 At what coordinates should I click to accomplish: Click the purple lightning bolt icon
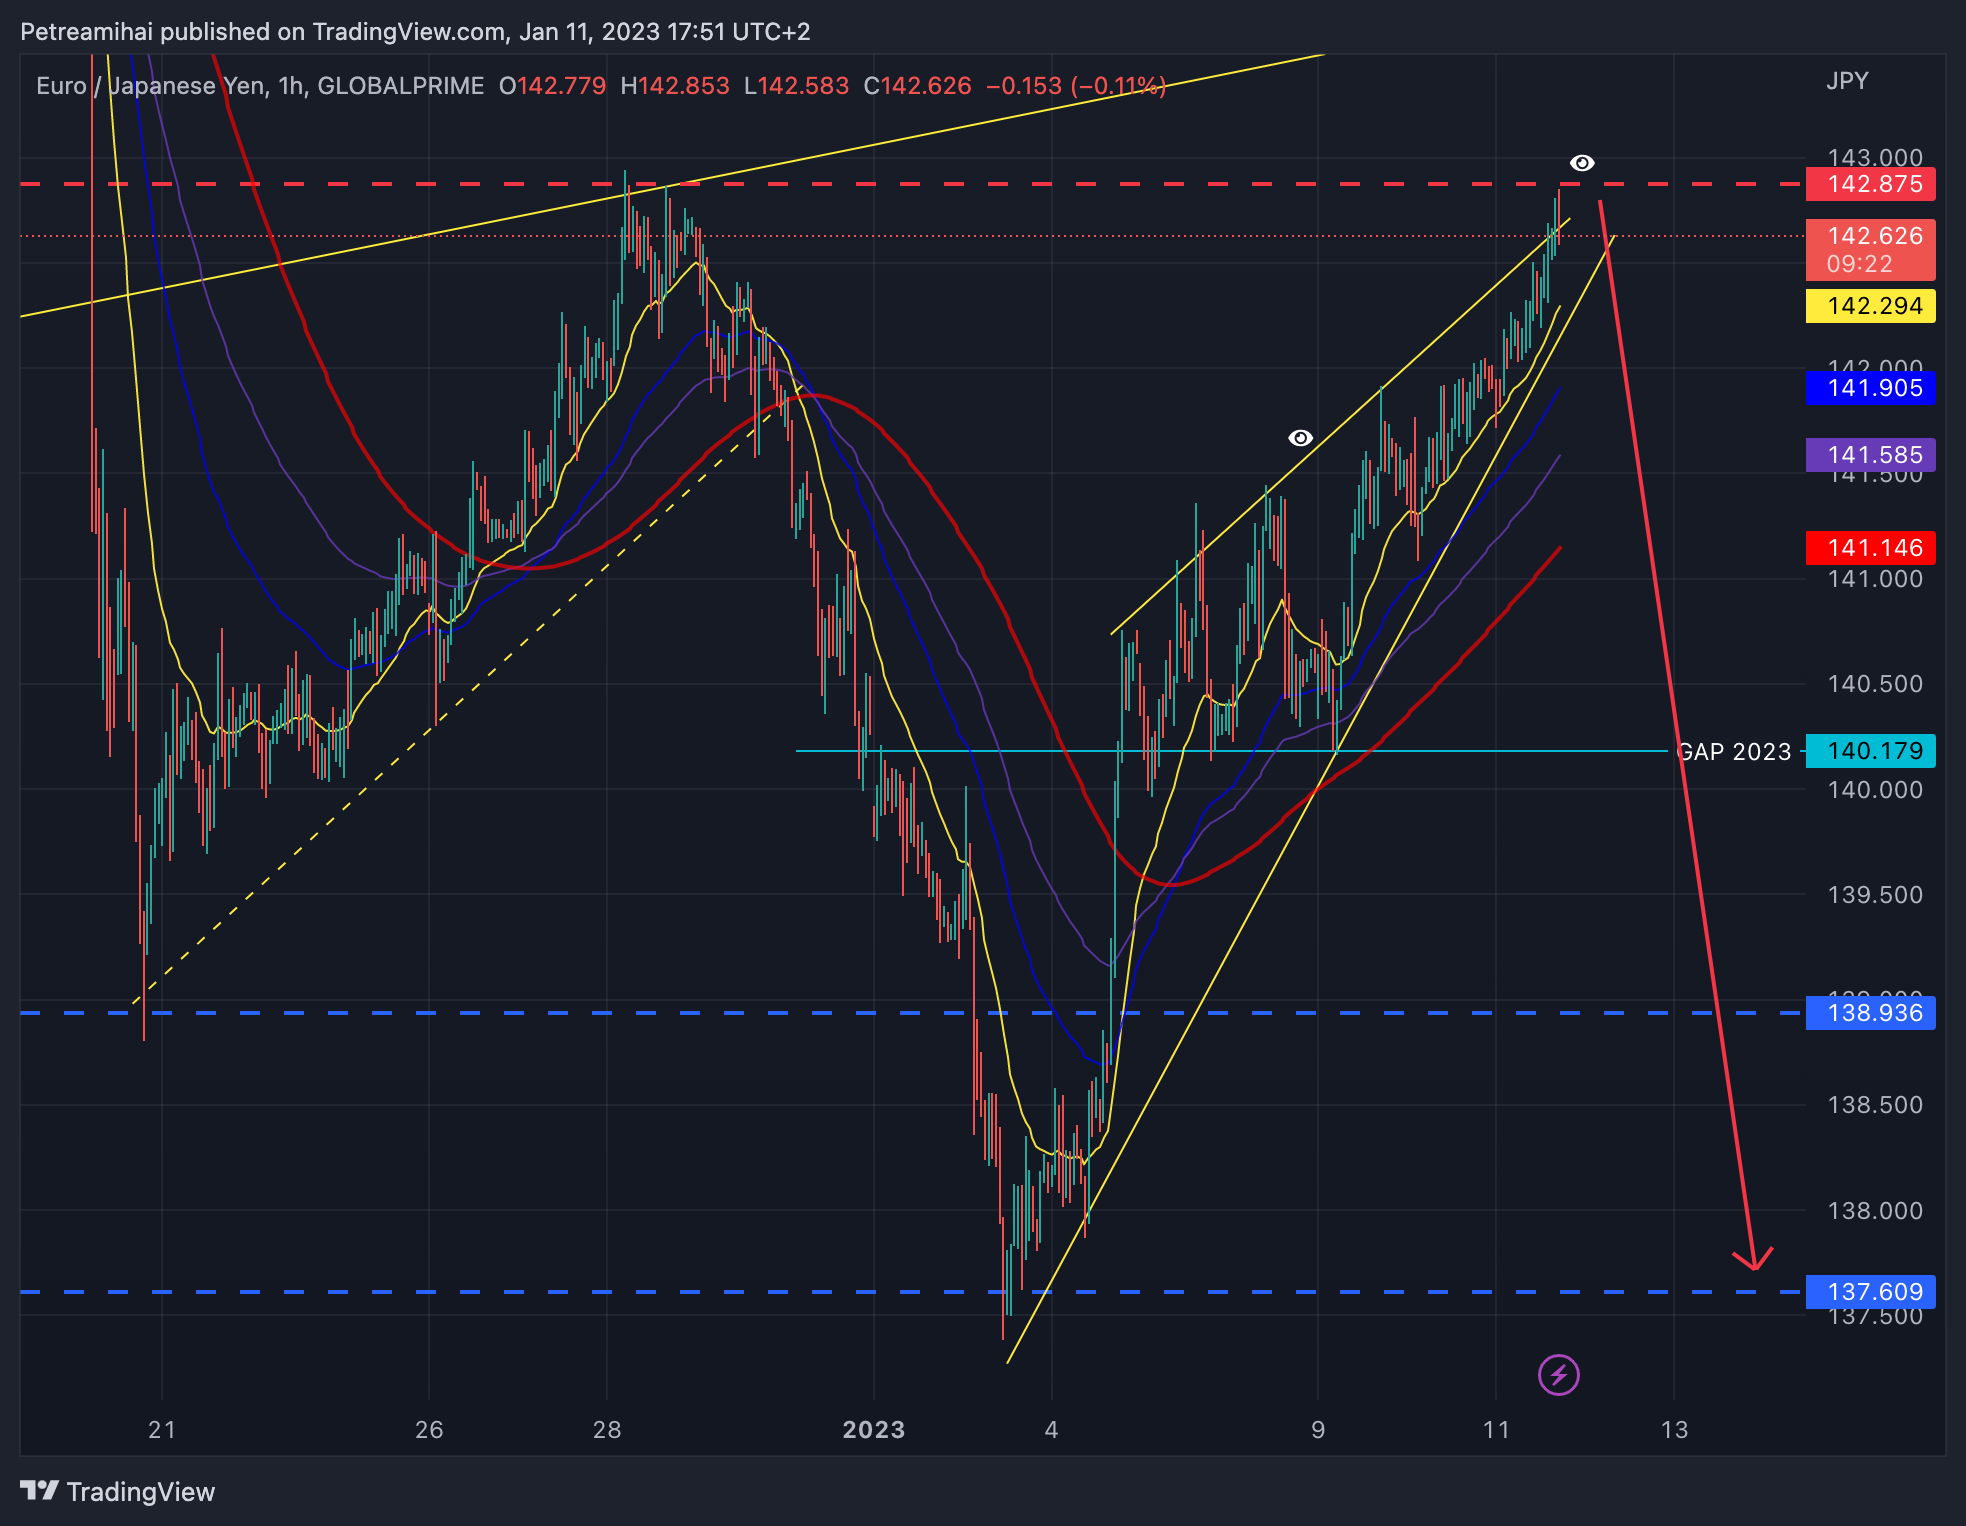tap(1558, 1375)
